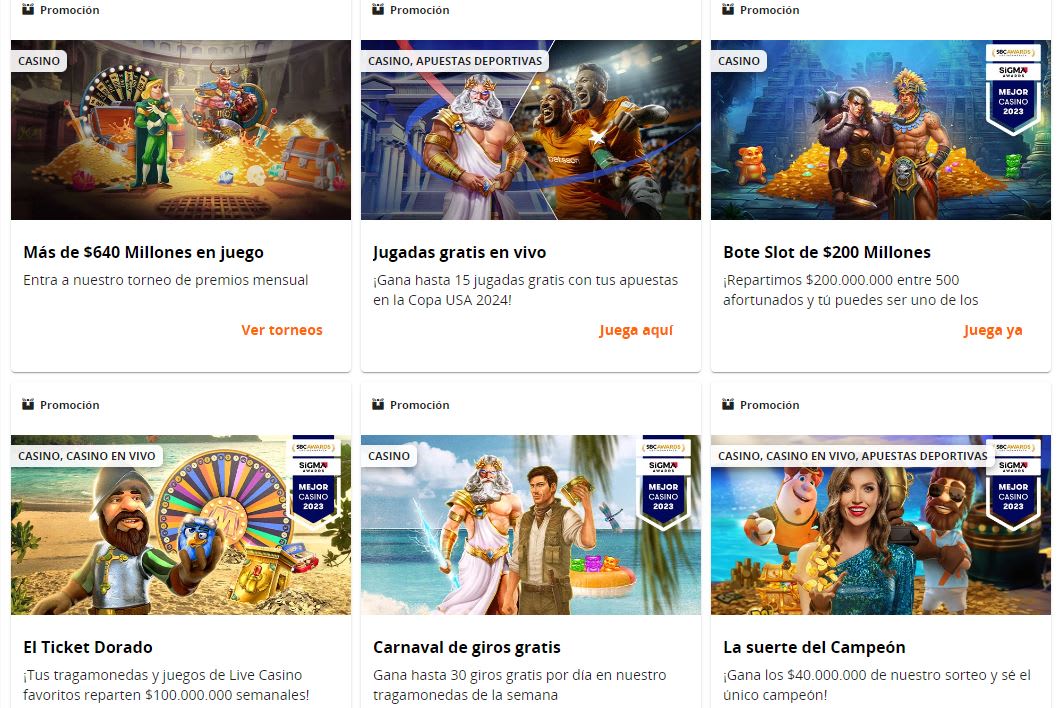
Task: Open the Bote Slot de $200 Millones title
Action: 827,252
